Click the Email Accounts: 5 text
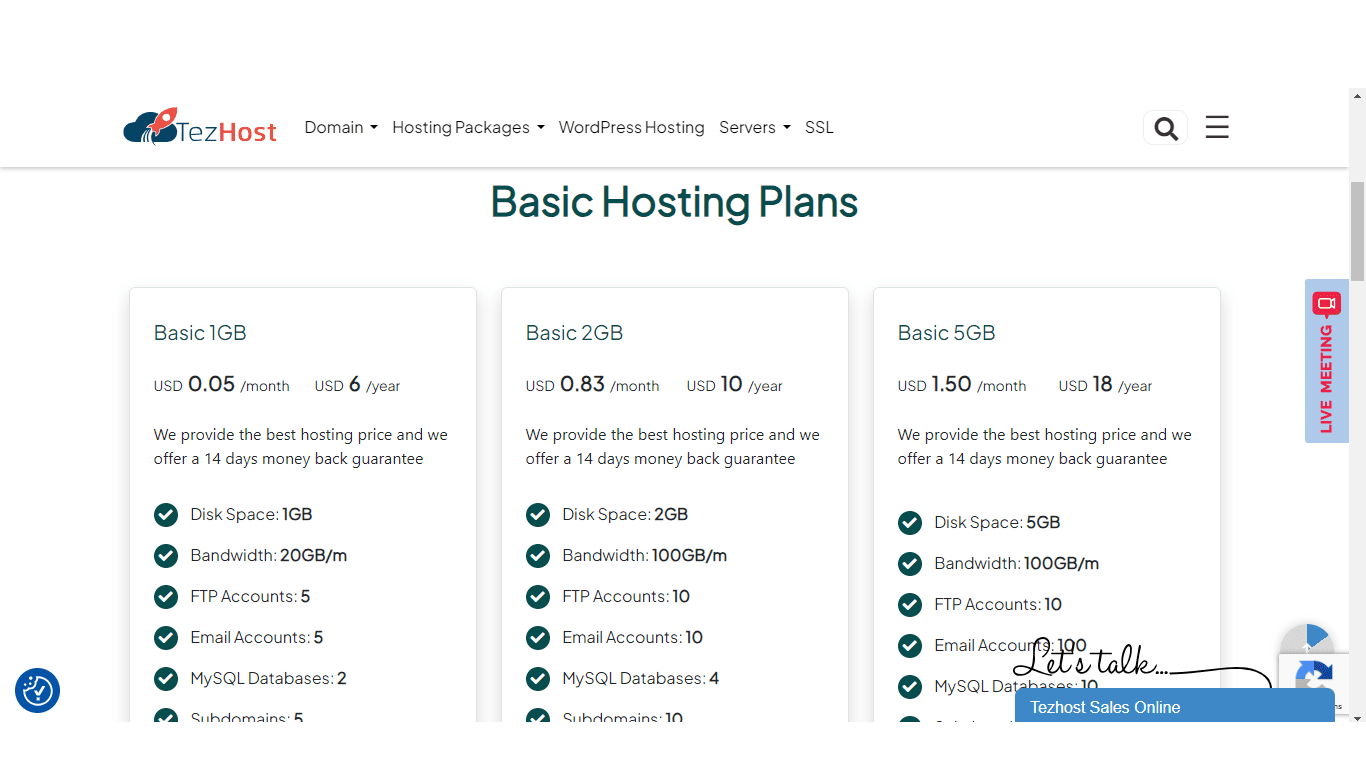1366x768 pixels. click(x=257, y=637)
